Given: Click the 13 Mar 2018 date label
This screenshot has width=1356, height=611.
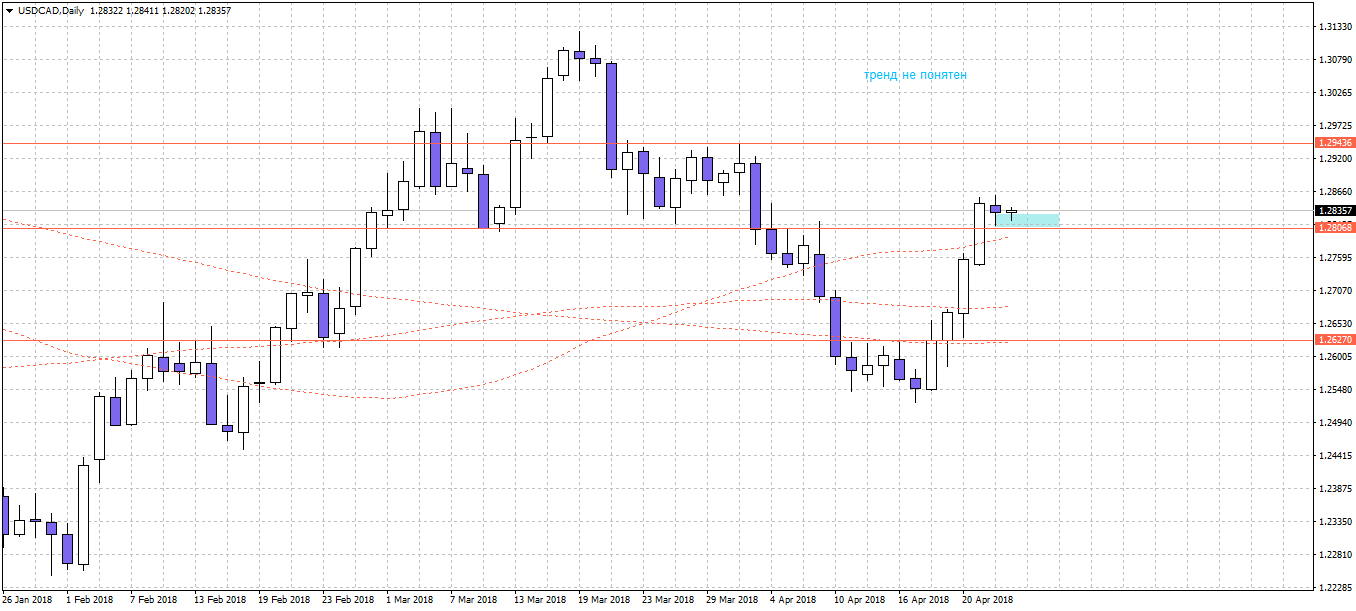Looking at the screenshot, I should [x=540, y=600].
